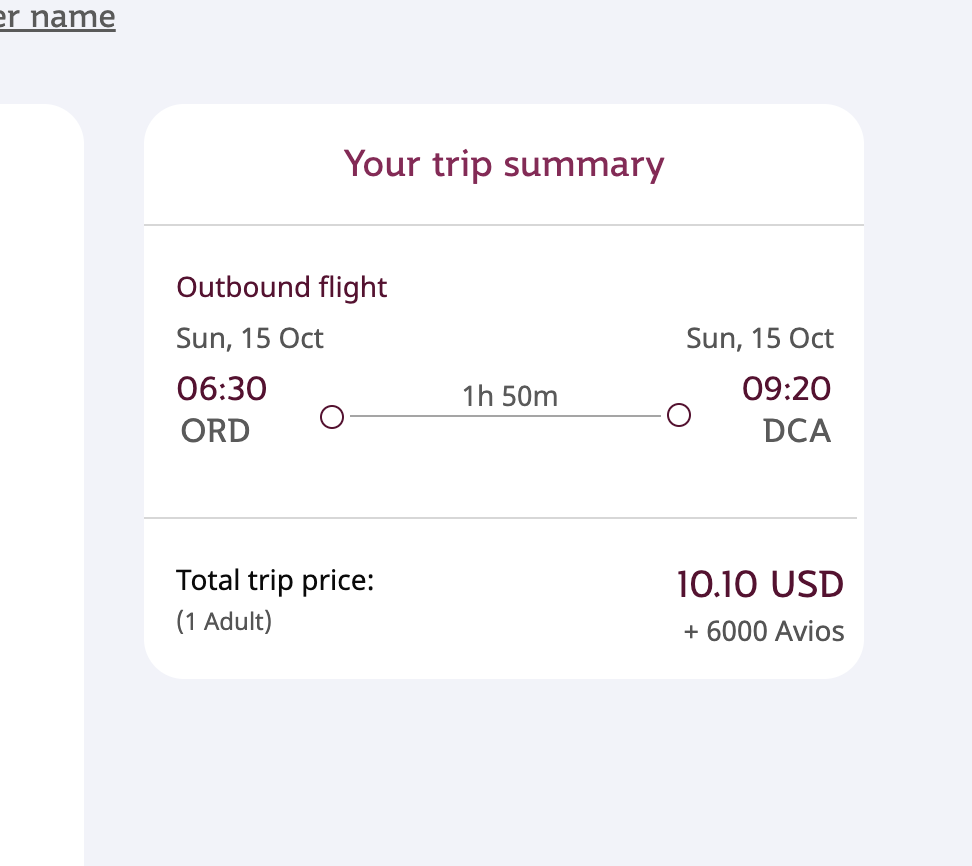The image size is (972, 866).
Task: Select the "Outbound flight" label
Action: [x=282, y=288]
